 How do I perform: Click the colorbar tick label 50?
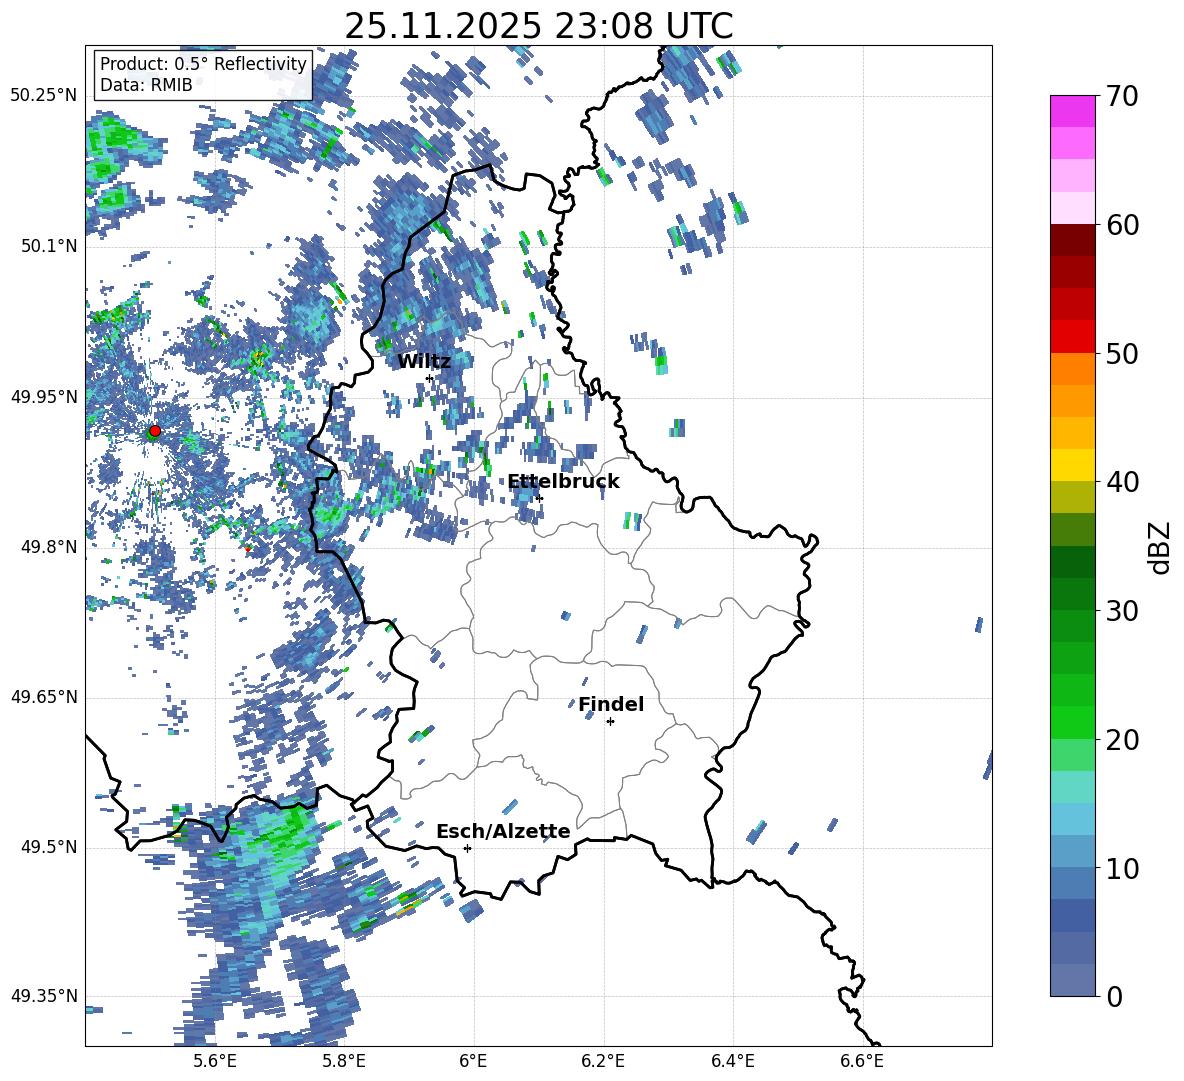click(1122, 354)
